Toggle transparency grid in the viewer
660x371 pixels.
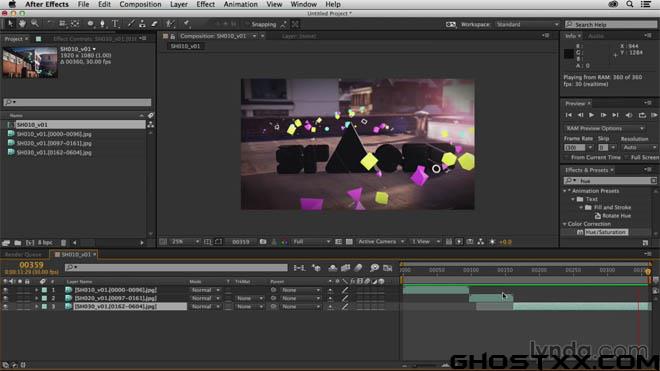point(349,242)
